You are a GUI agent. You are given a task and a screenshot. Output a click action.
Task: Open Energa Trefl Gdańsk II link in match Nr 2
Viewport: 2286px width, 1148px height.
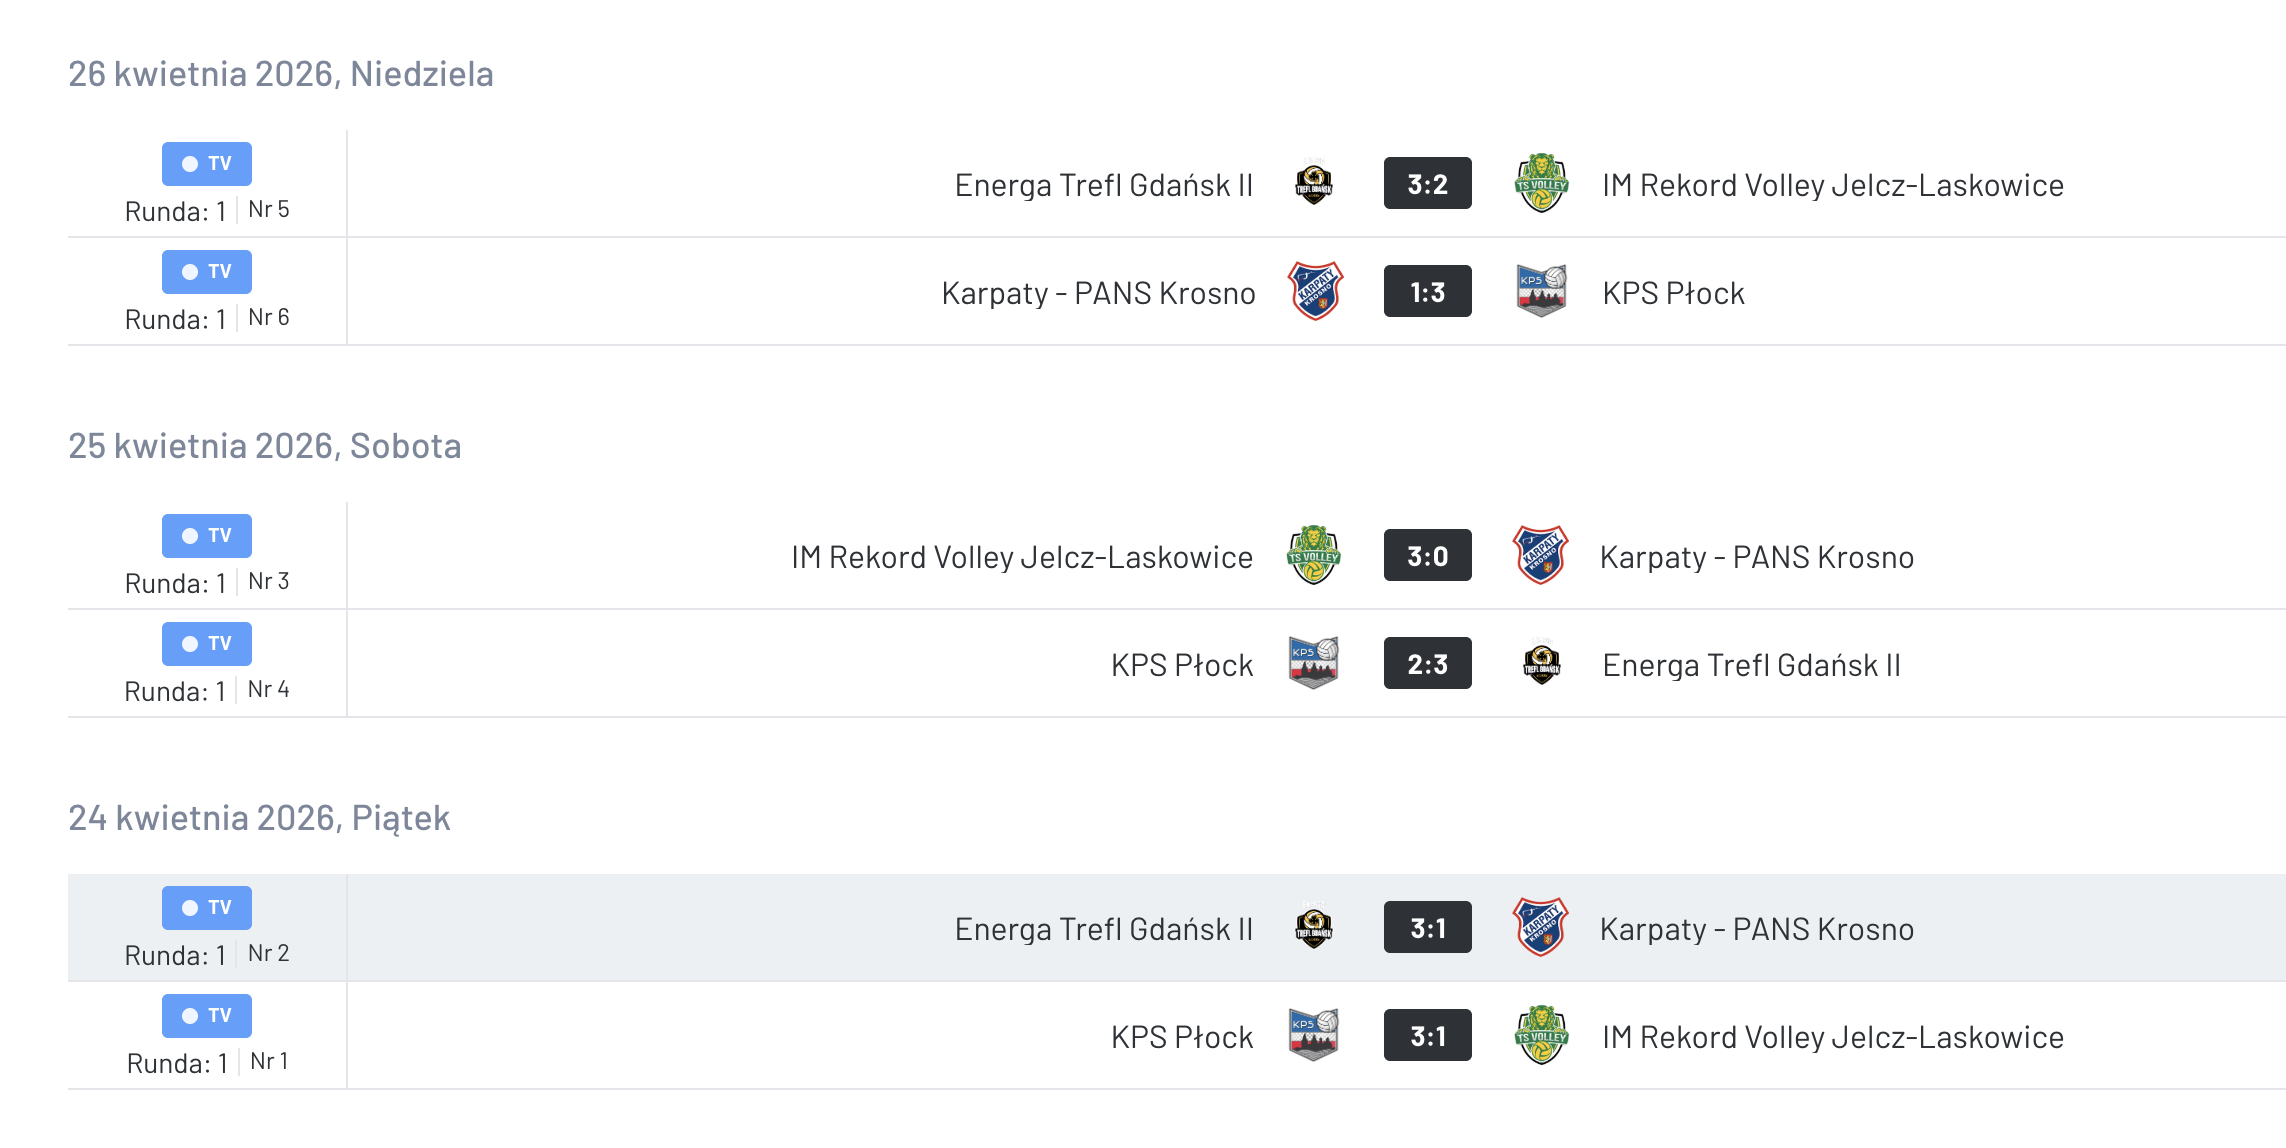(x=1103, y=929)
